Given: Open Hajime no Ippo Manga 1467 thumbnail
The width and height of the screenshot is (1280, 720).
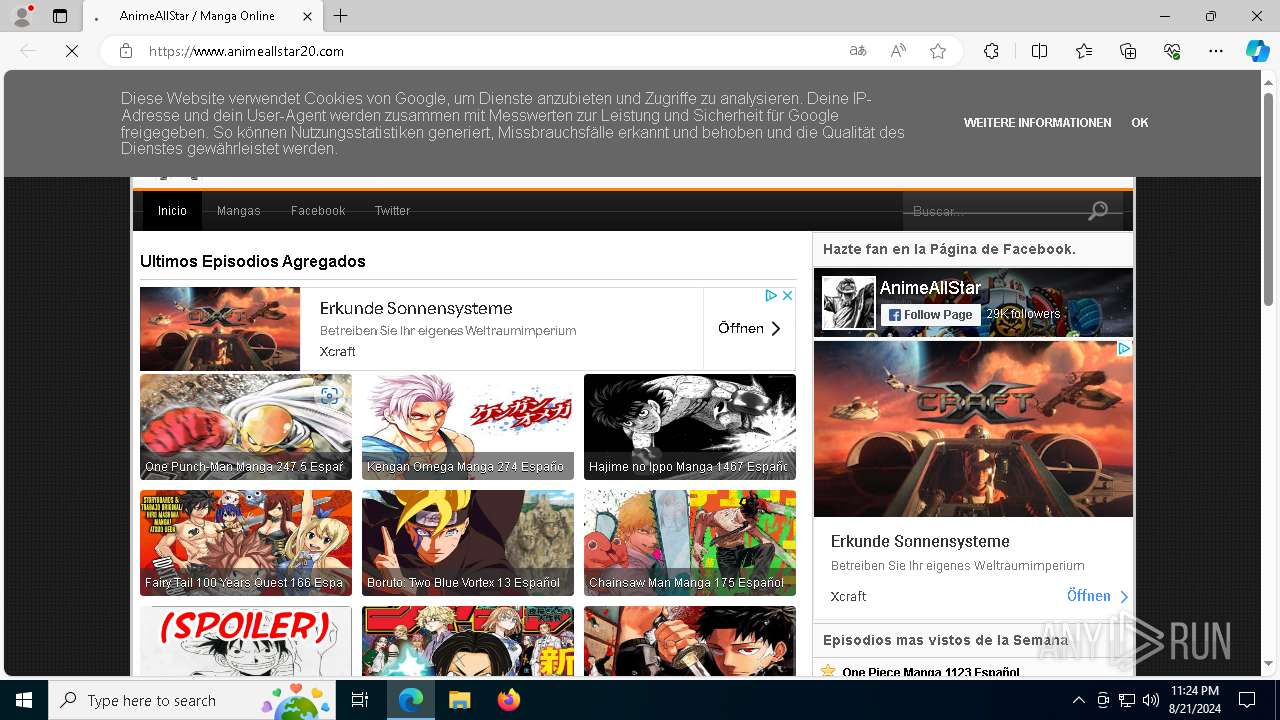Looking at the screenshot, I should pyautogui.click(x=690, y=427).
